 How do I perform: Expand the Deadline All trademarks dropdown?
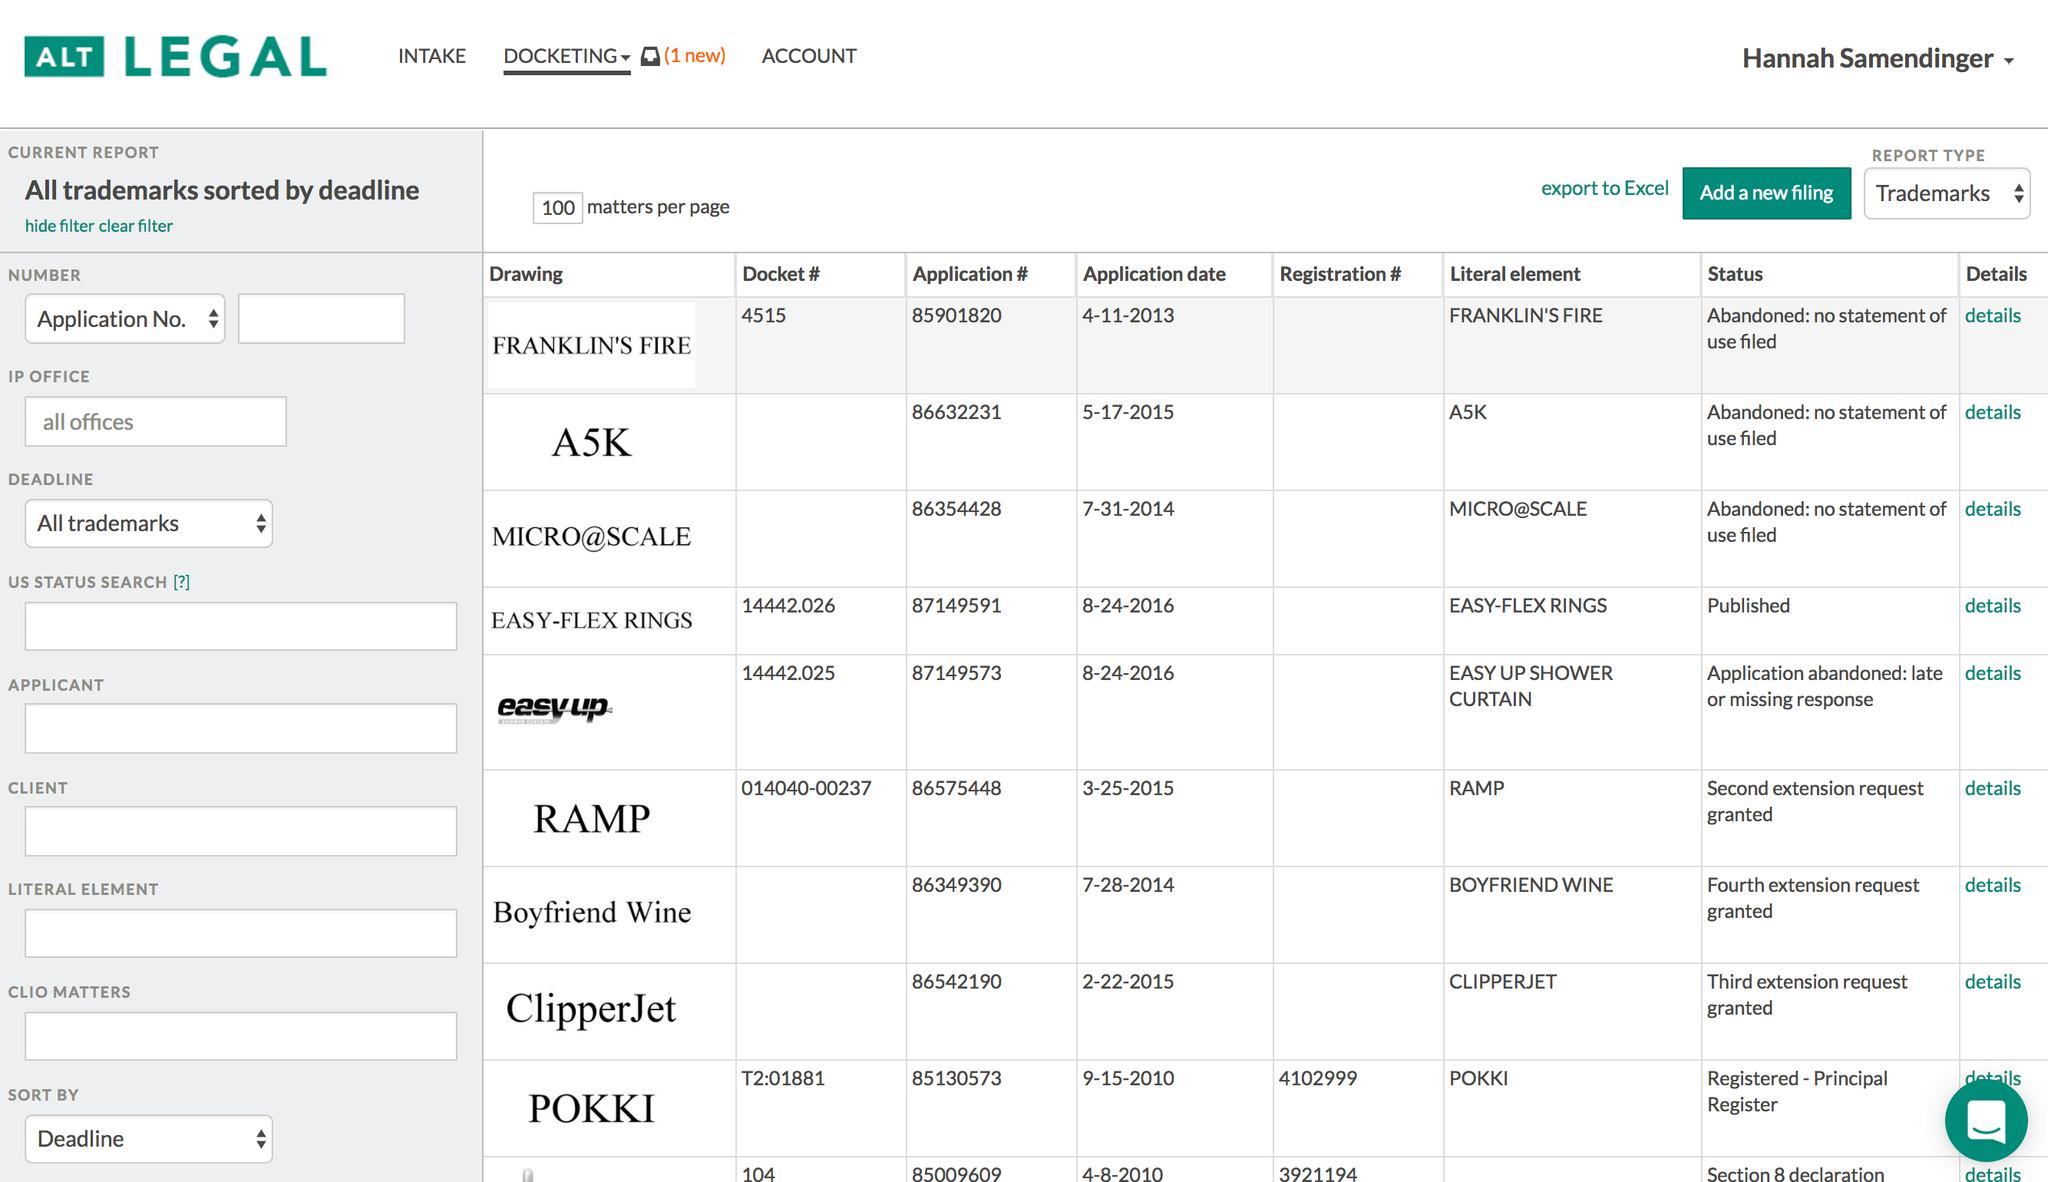tap(149, 523)
